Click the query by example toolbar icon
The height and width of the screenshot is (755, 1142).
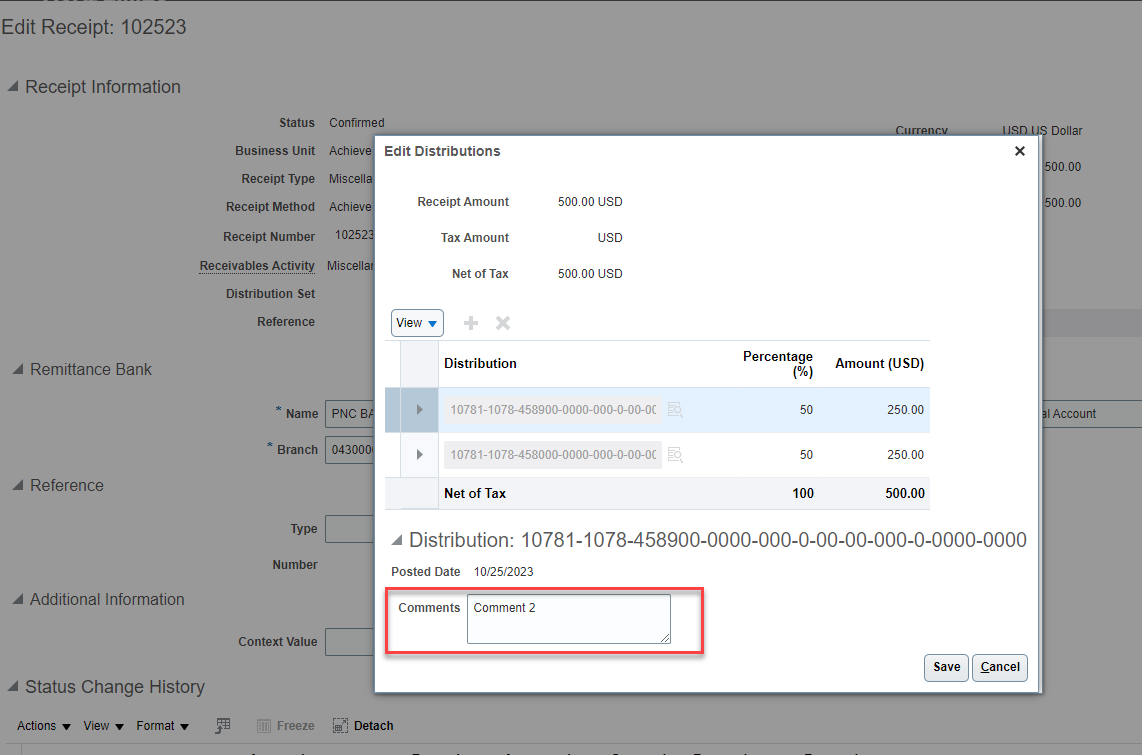pyautogui.click(x=222, y=724)
